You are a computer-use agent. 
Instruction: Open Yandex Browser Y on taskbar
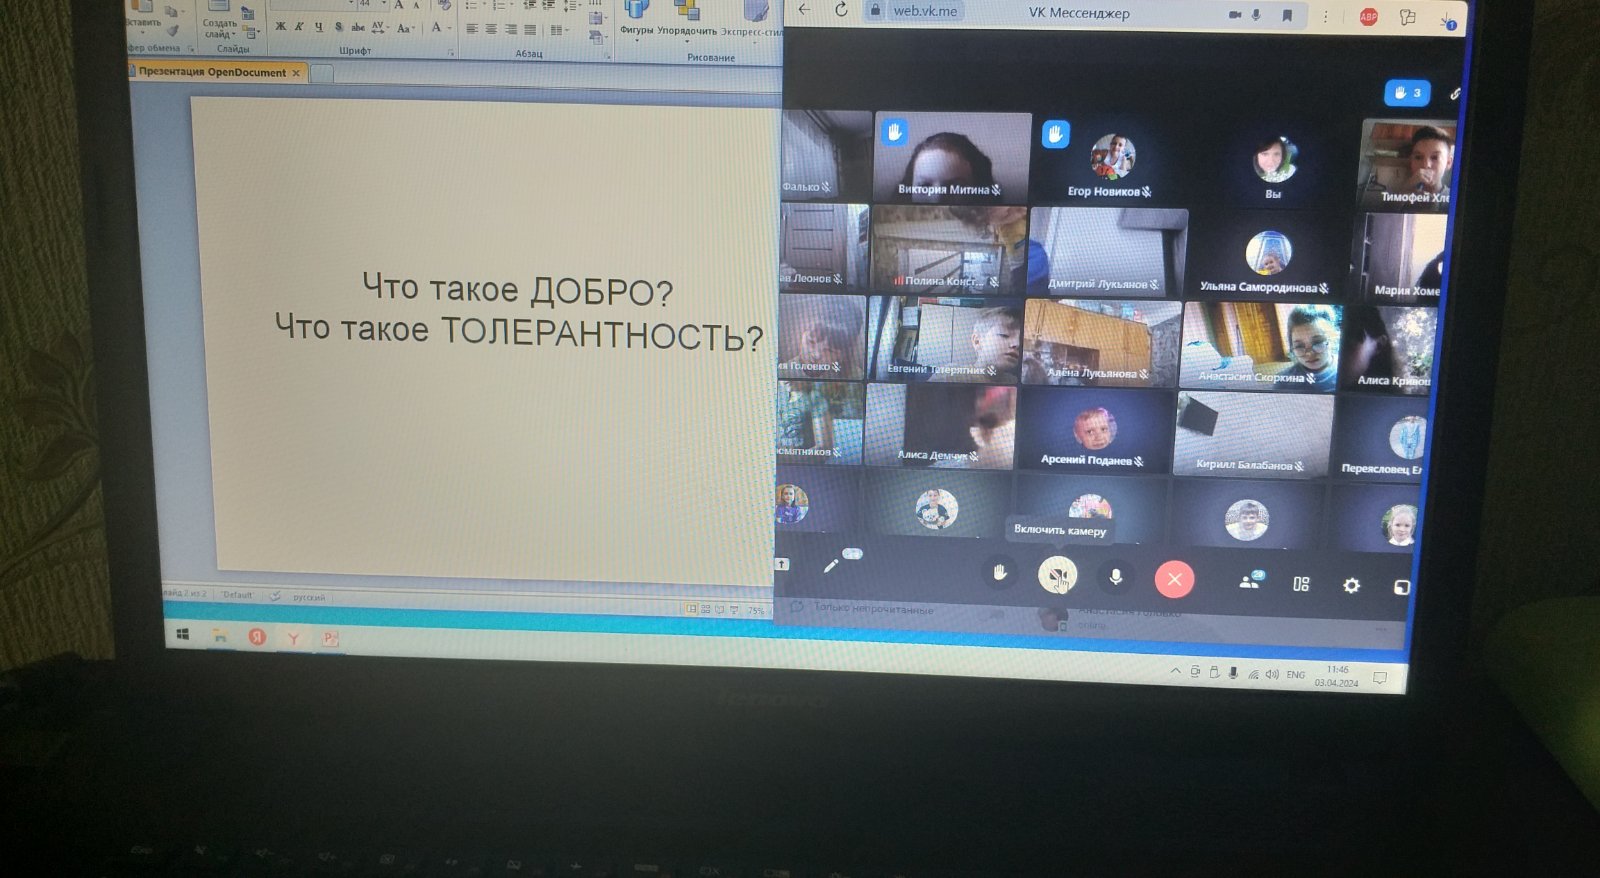click(x=293, y=637)
